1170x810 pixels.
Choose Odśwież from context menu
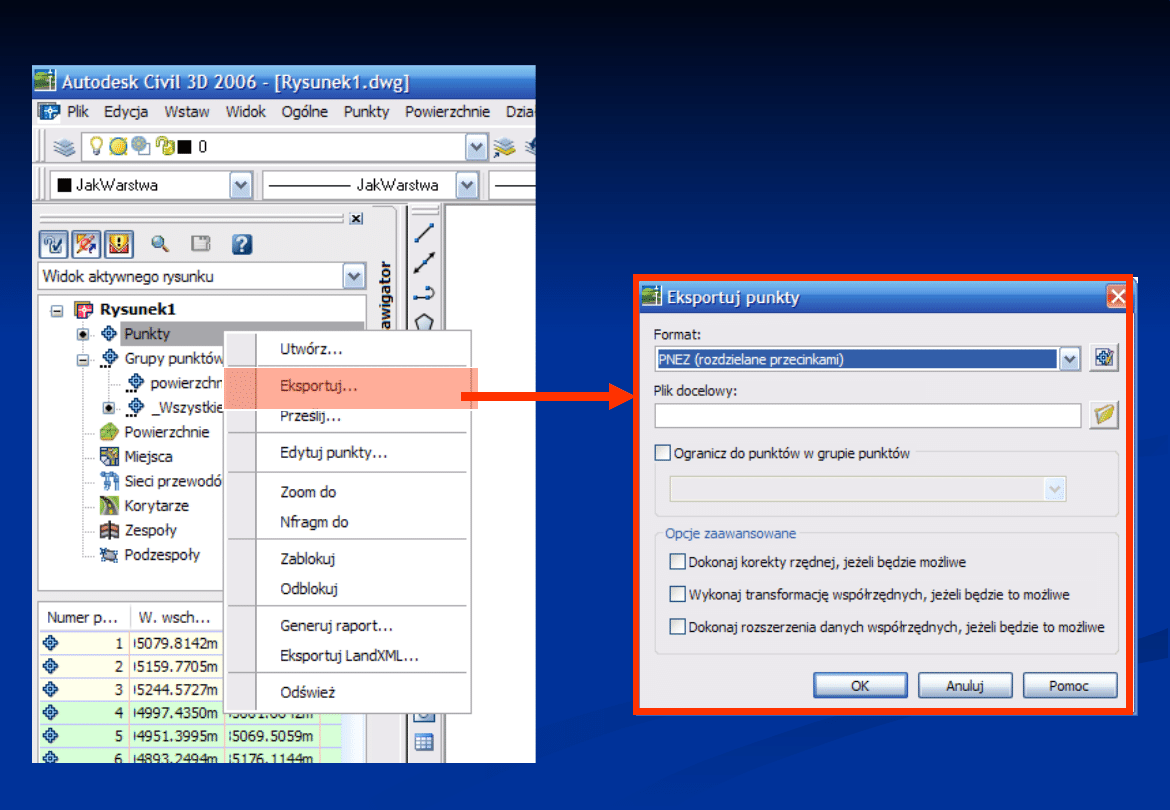click(307, 692)
